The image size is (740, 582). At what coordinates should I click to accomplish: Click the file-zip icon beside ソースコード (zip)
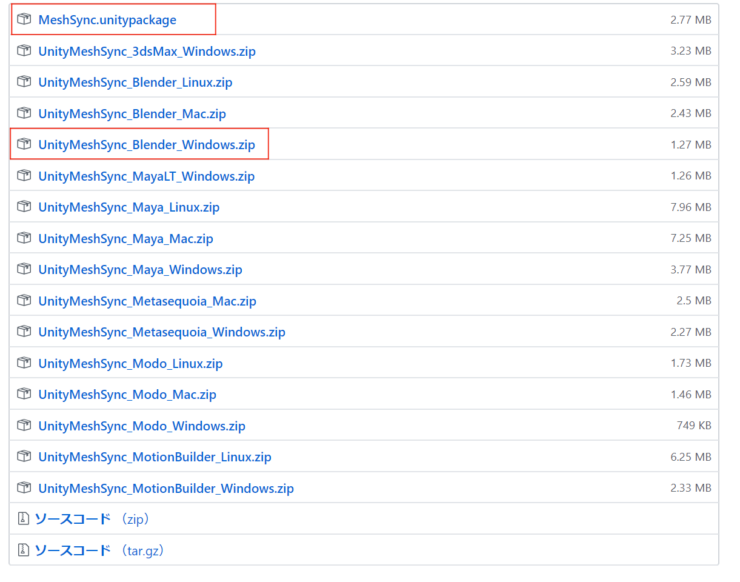pyautogui.click(x=24, y=519)
